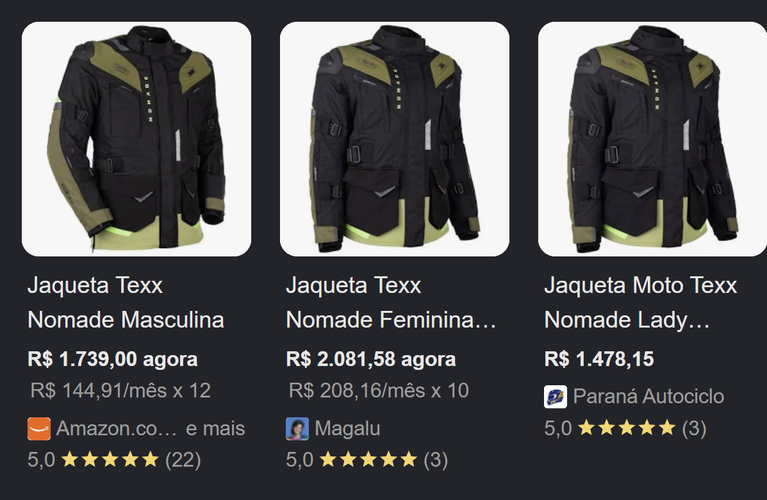Open the Jaqueta Texx Nomade Feminina image
The height and width of the screenshot is (500, 767).
tap(395, 139)
